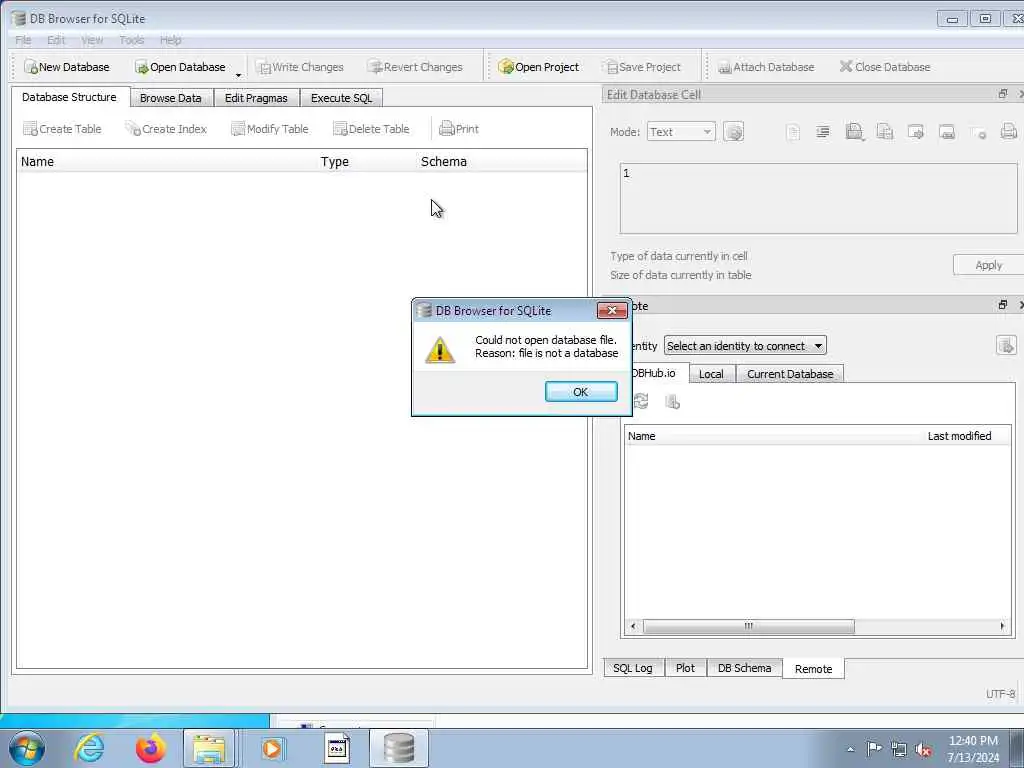Switch to the Plot bottom tab
Image resolution: width=1024 pixels, height=768 pixels.
685,668
